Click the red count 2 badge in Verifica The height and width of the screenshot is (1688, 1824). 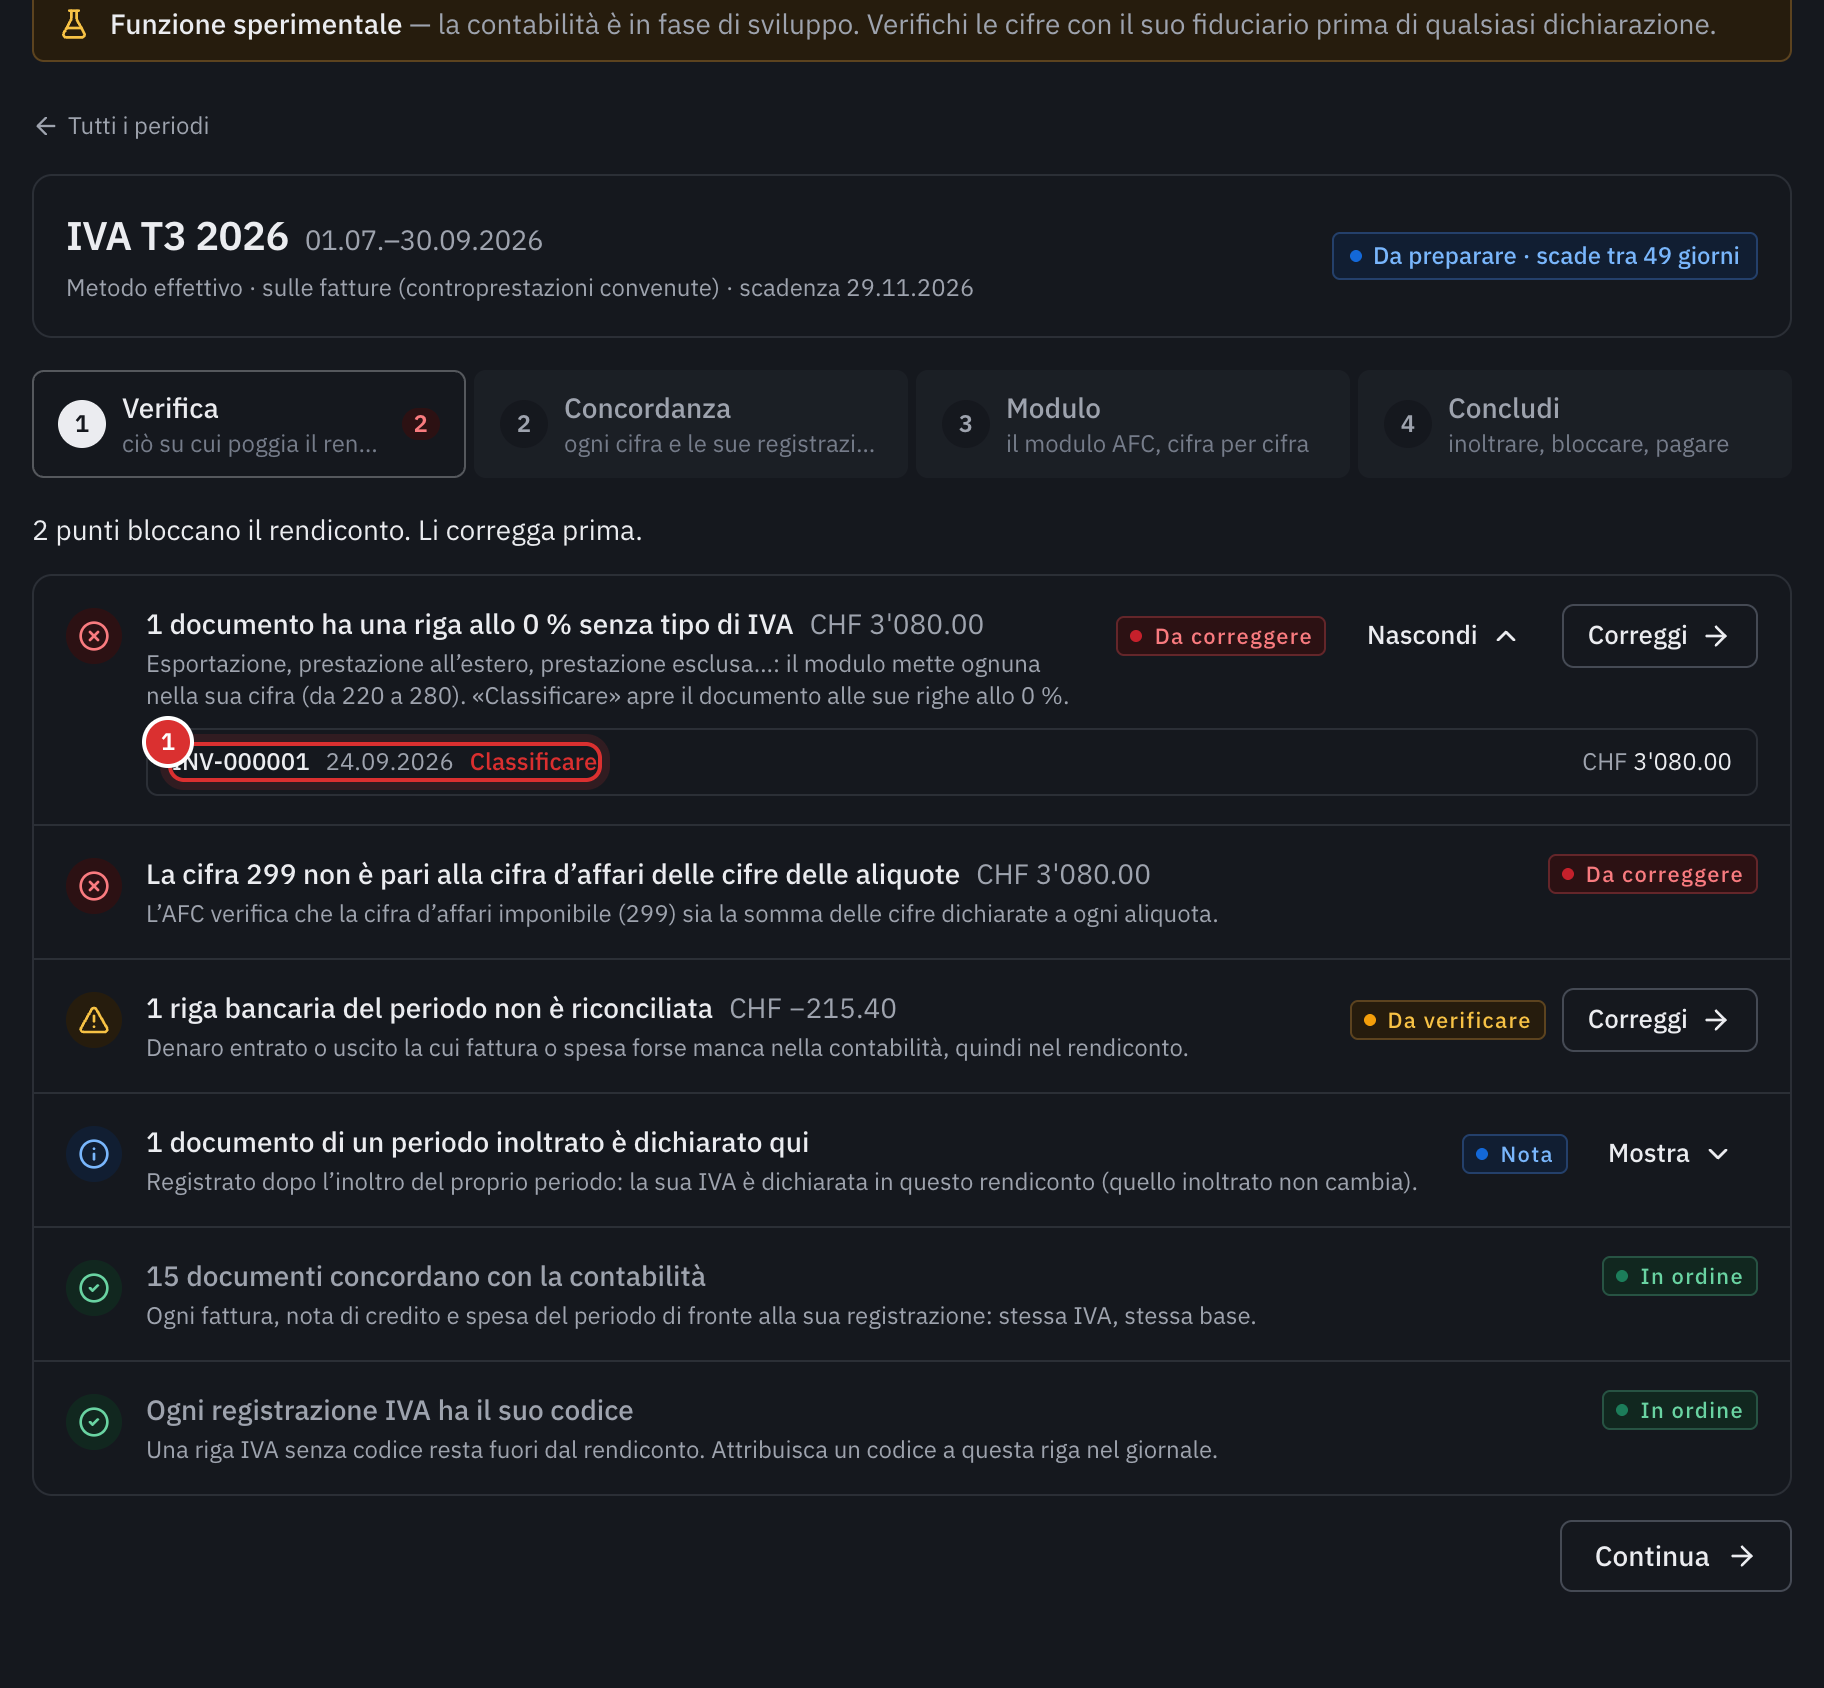(421, 424)
